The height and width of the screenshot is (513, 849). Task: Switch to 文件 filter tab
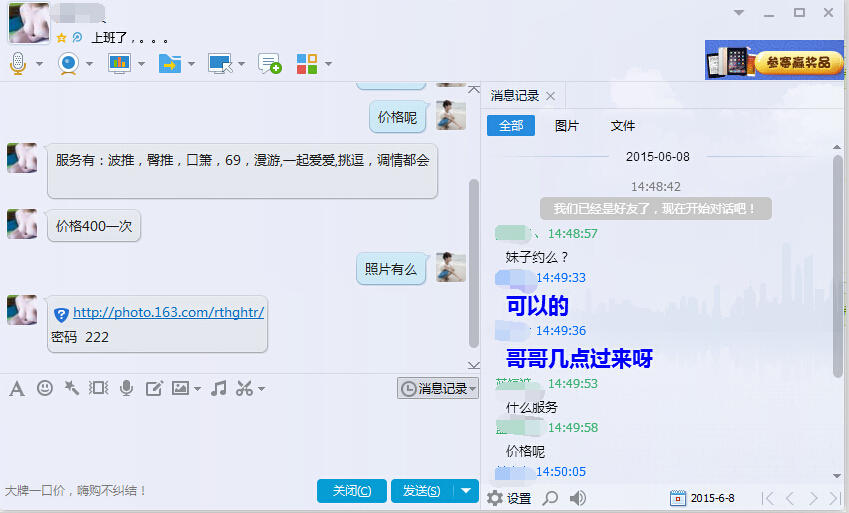623,126
